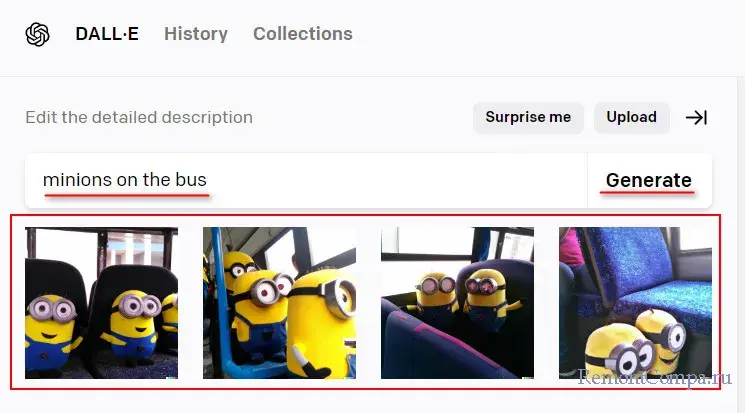The image size is (745, 413).
Task: Open third result with two goggled minions
Action: click(458, 303)
